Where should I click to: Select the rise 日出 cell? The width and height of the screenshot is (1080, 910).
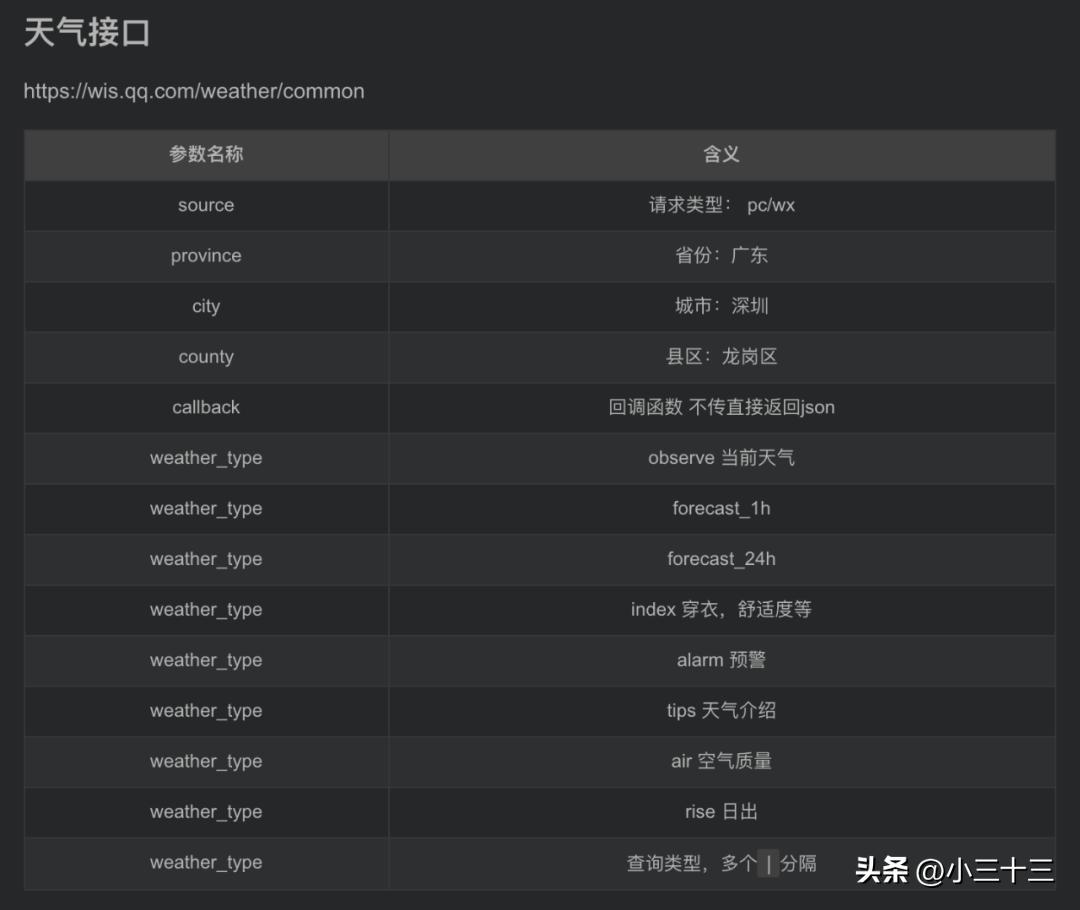click(x=720, y=812)
